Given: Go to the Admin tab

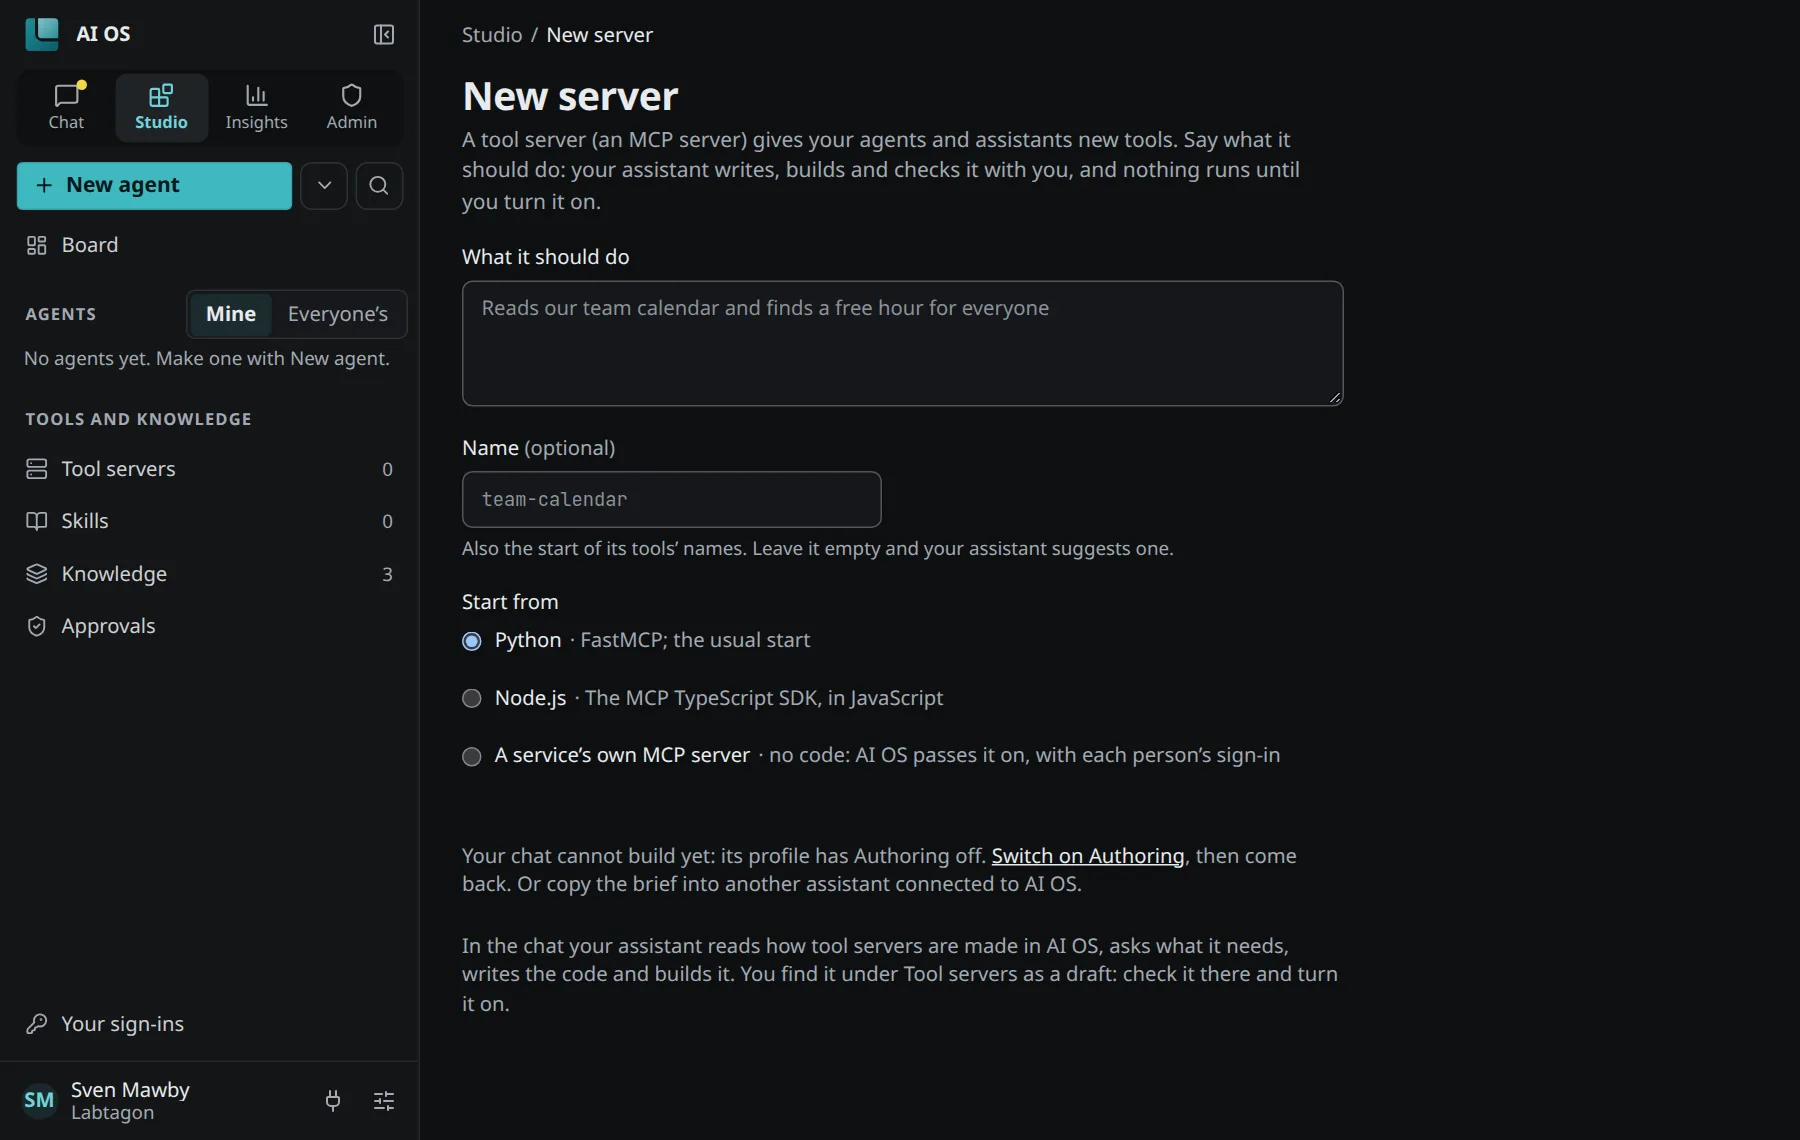Looking at the screenshot, I should coord(352,107).
